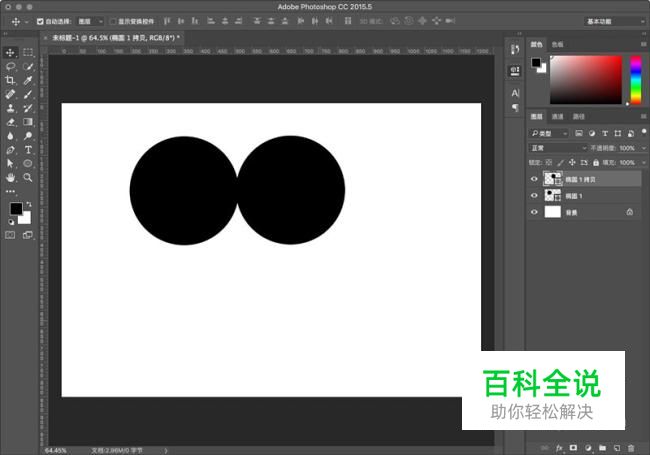Filter layers by pixel layers
The image size is (650, 455).
click(x=579, y=133)
